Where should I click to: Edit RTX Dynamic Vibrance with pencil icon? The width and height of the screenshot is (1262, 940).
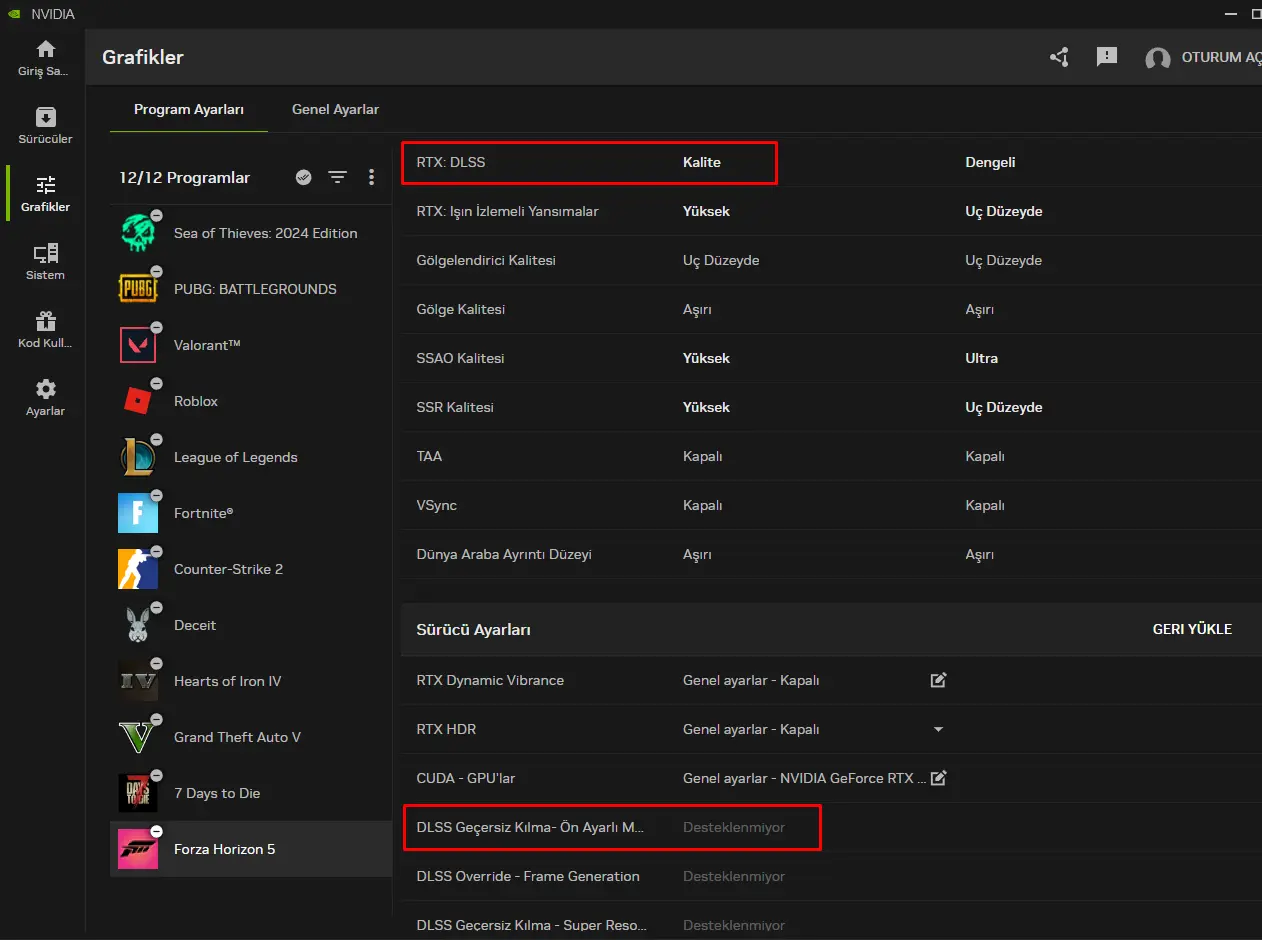point(938,680)
